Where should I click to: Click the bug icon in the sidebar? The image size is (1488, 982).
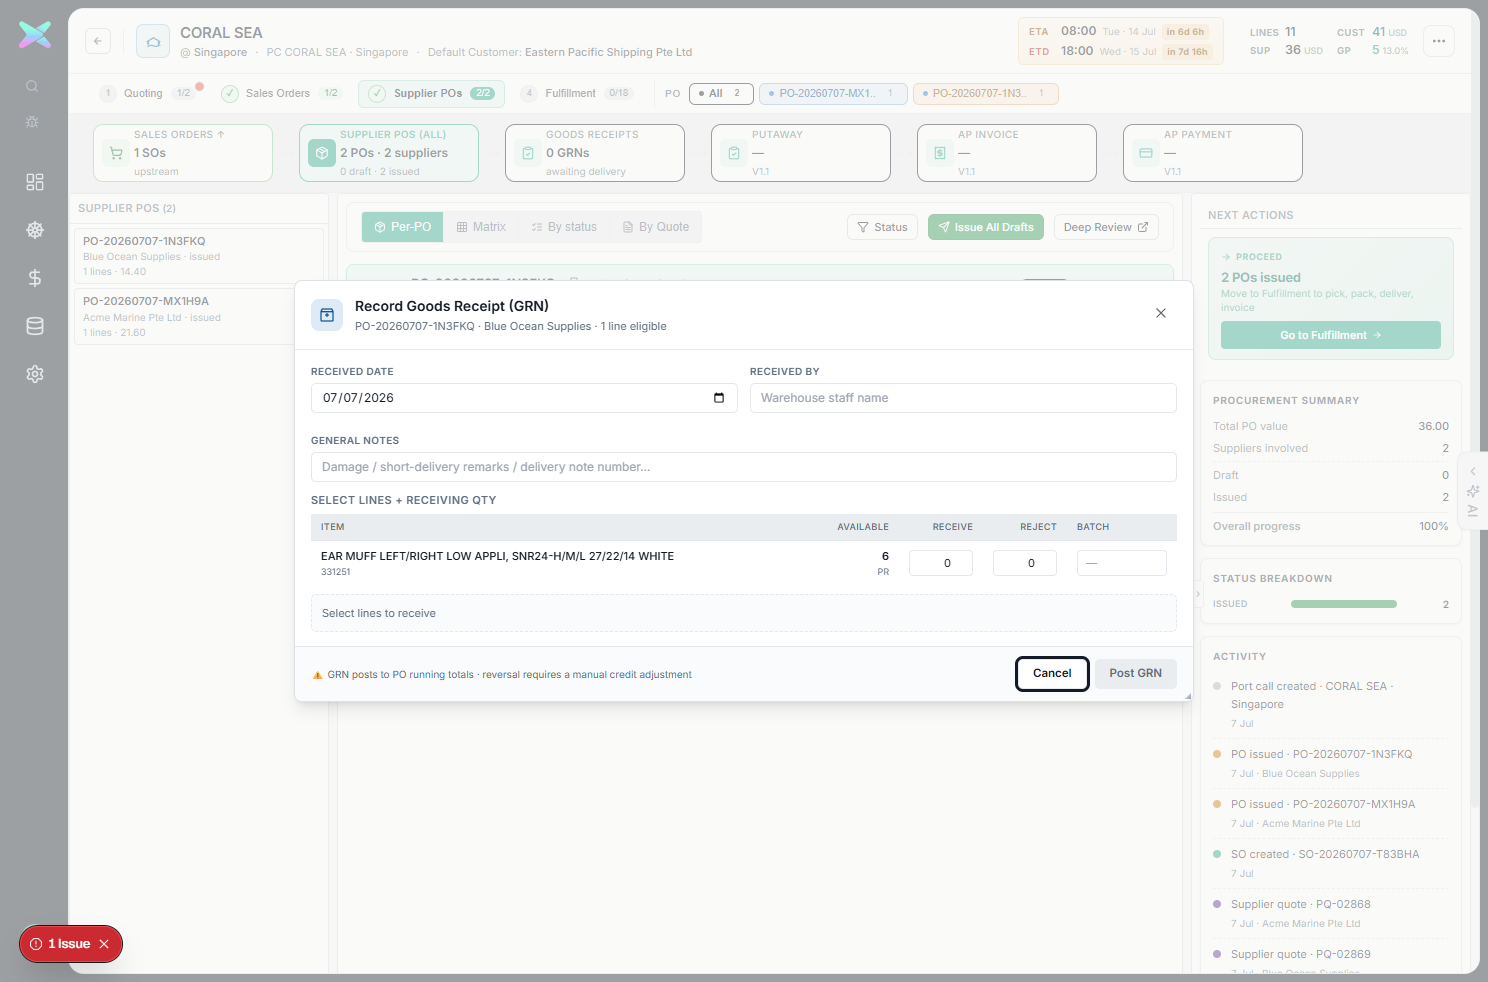32,121
